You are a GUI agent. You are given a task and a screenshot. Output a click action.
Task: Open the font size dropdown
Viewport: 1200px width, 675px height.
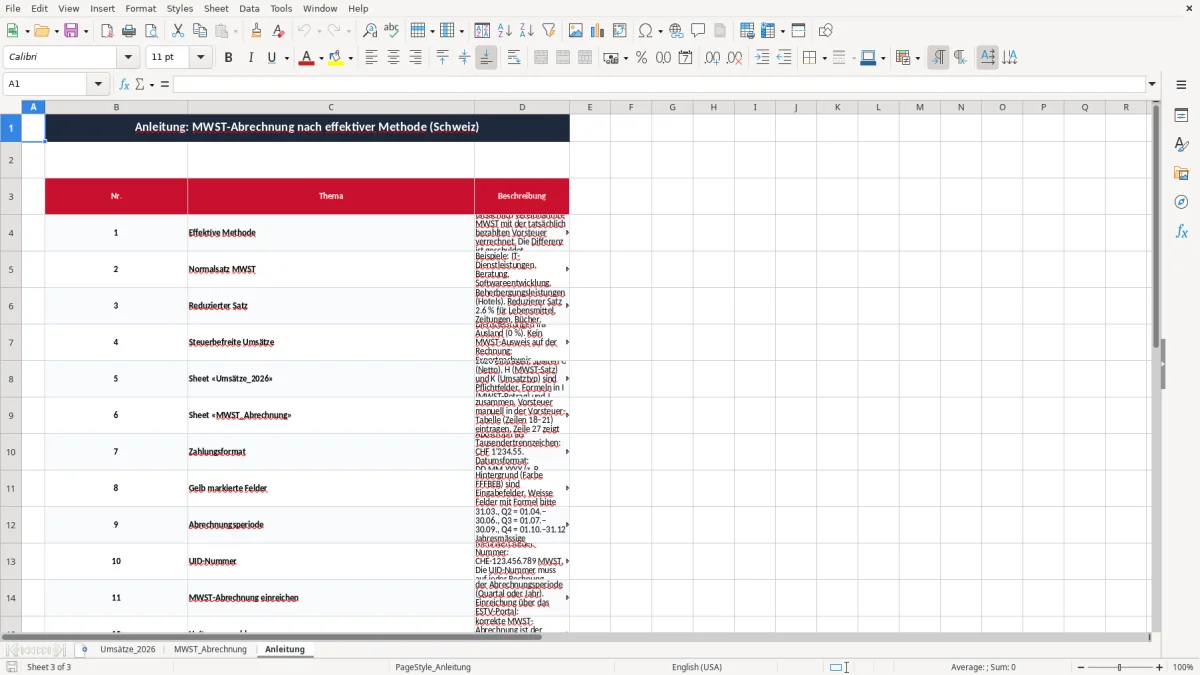(x=200, y=58)
